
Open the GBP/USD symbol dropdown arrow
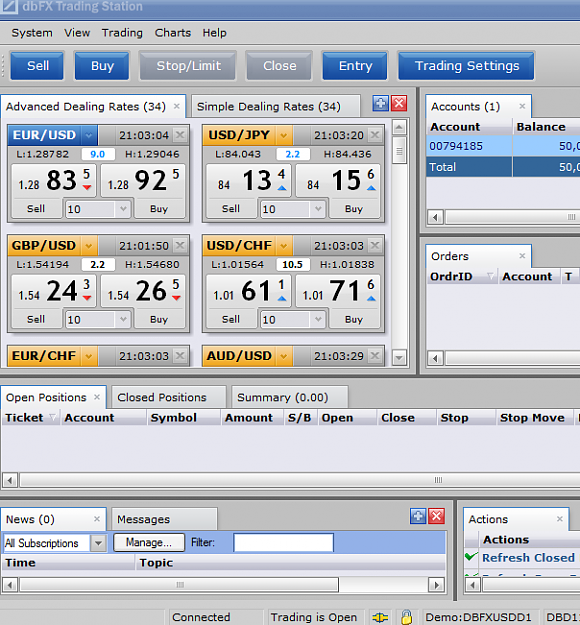point(88,246)
